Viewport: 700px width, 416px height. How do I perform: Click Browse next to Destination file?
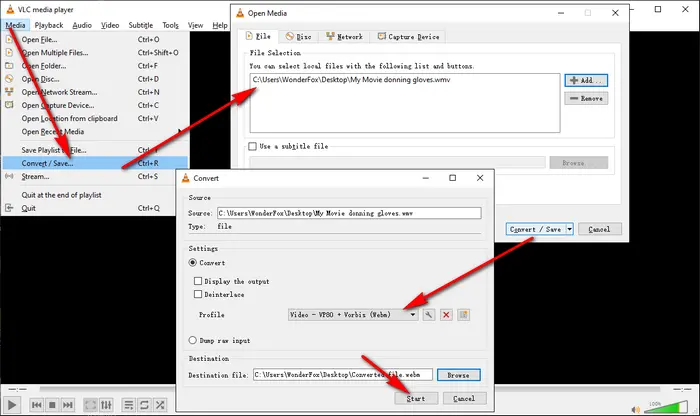click(x=458, y=375)
